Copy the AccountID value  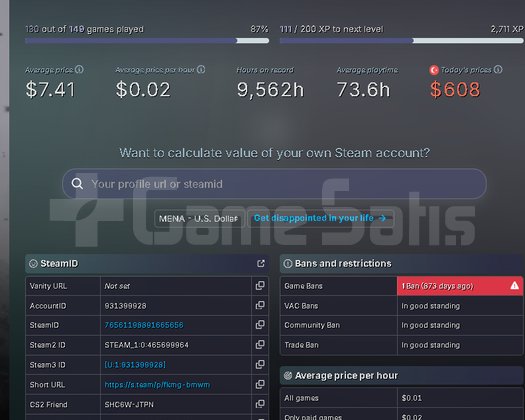260,305
